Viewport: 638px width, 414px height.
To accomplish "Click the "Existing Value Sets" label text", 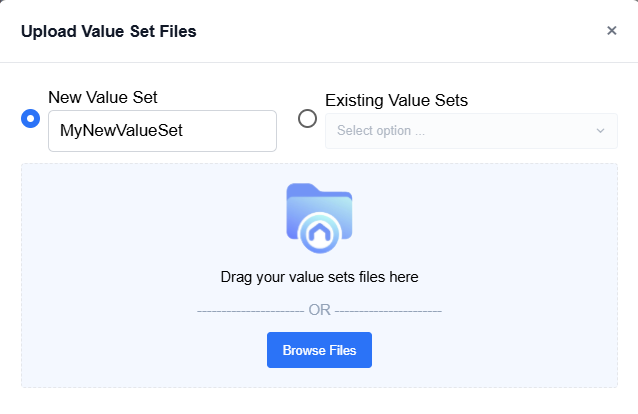I will (396, 100).
